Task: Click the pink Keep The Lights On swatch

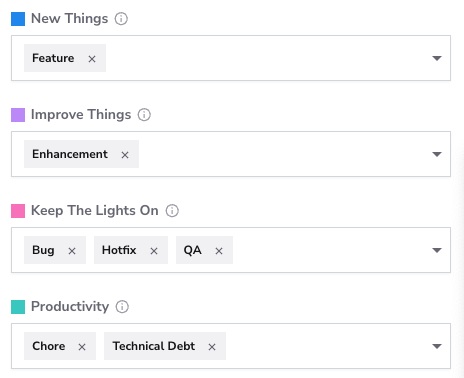Action: point(18,211)
